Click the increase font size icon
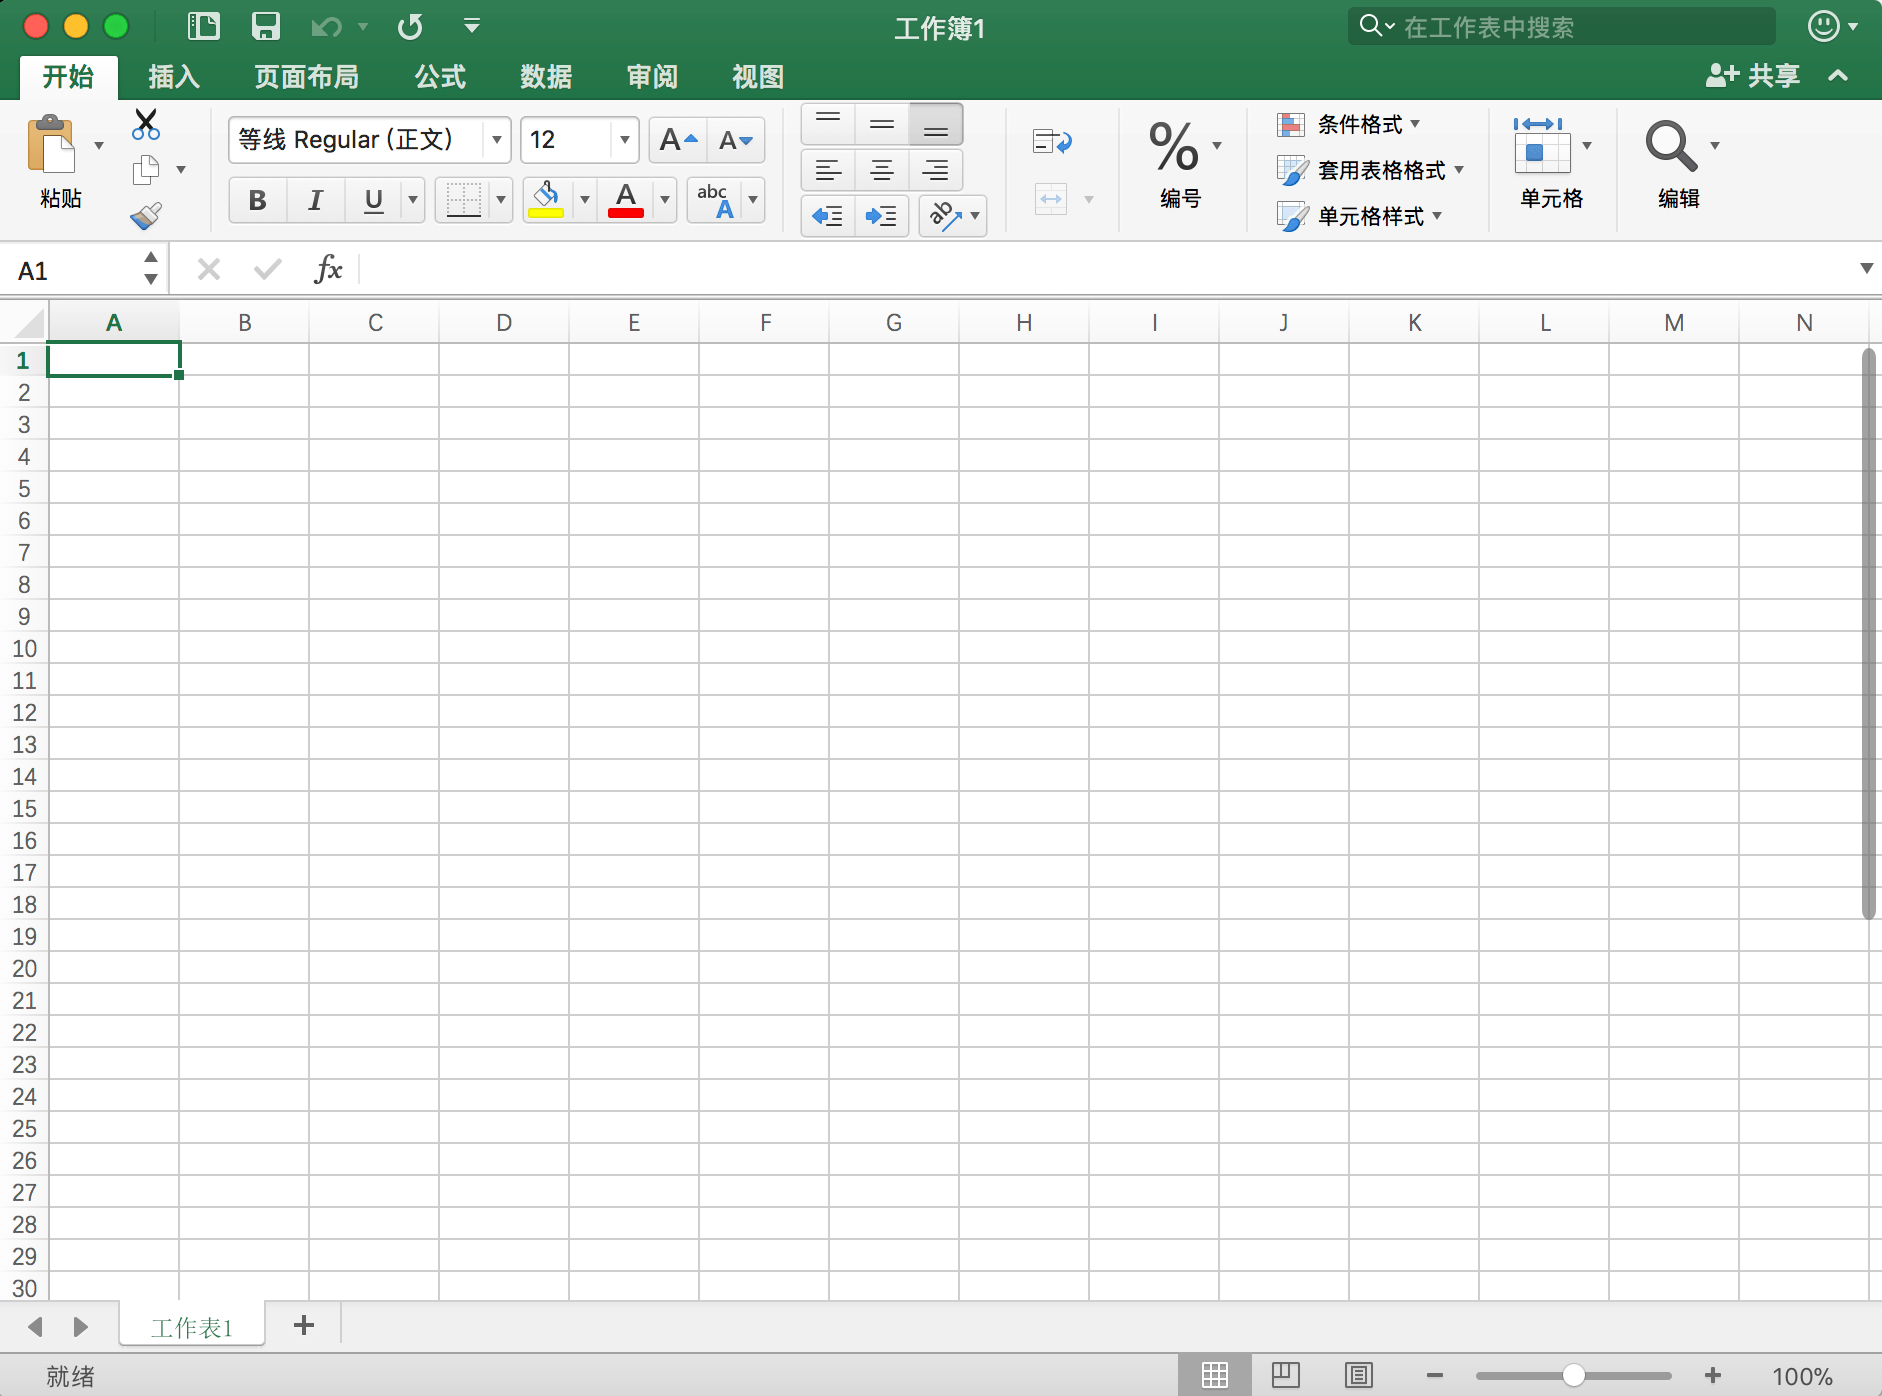Image resolution: width=1882 pixels, height=1396 pixels. (677, 140)
